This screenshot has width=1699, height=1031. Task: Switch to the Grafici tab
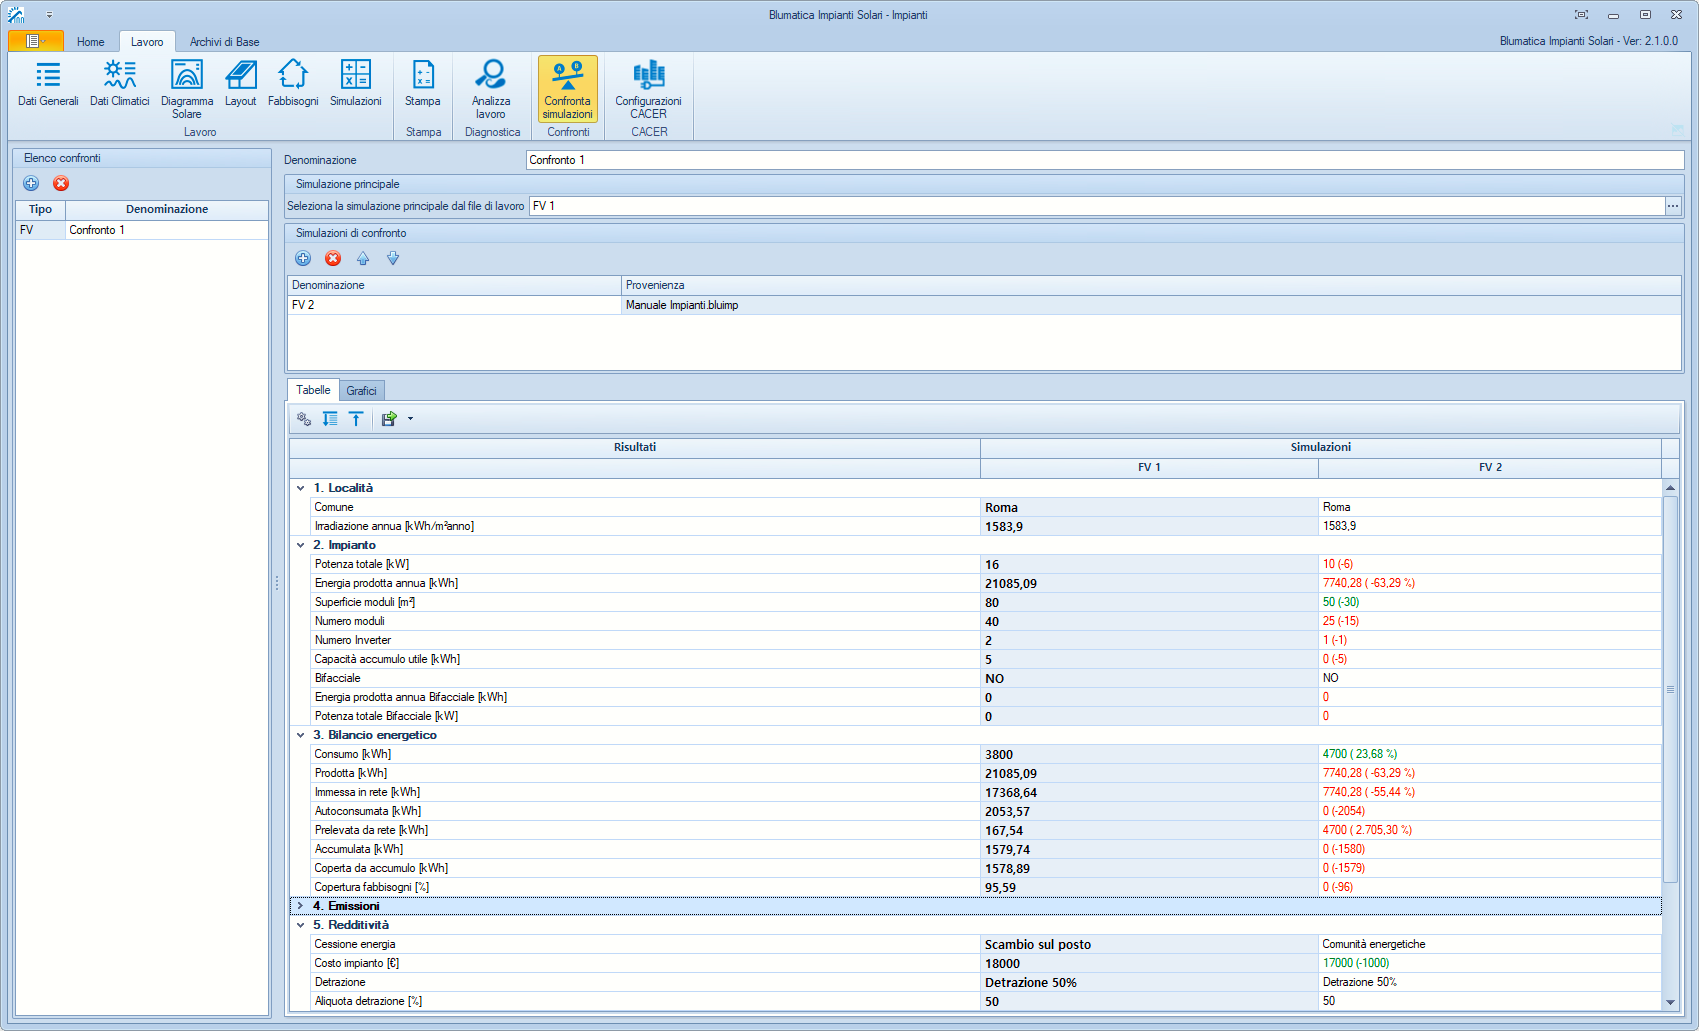point(361,391)
